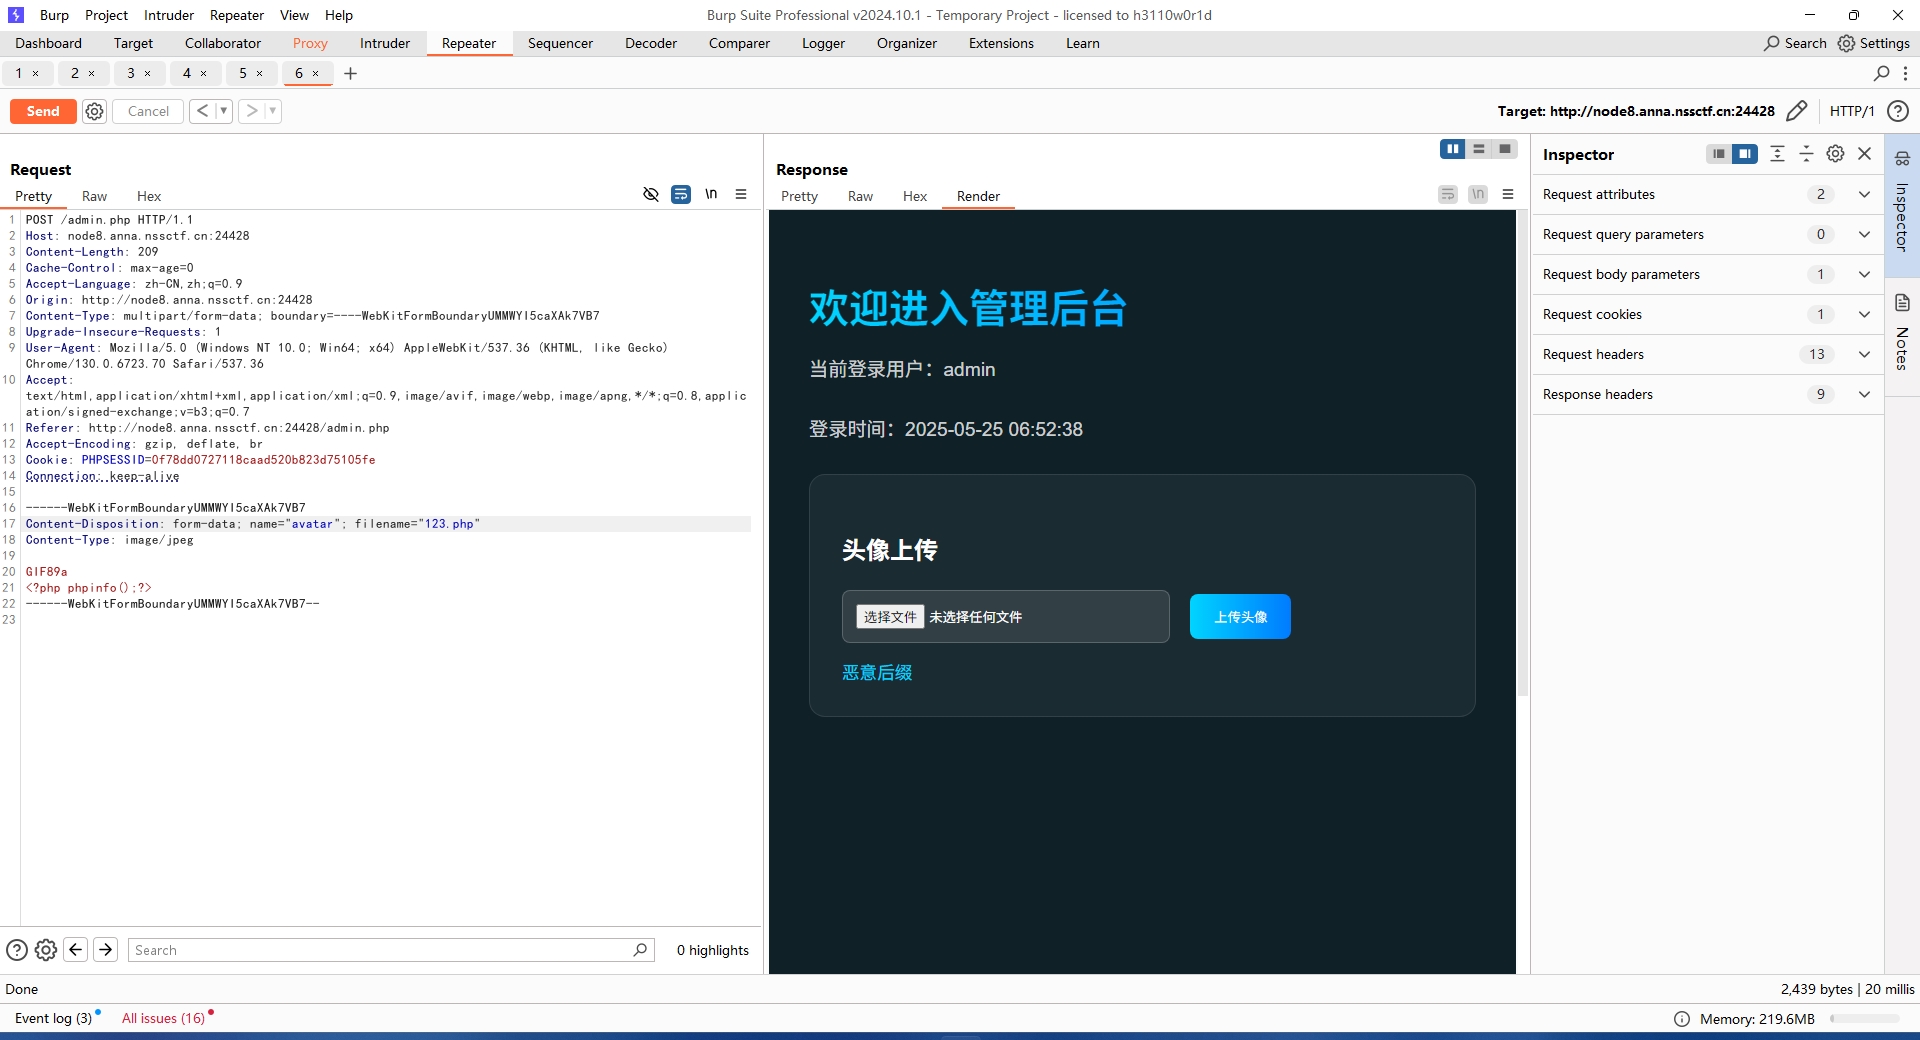Open the Intruder menu
Viewport: 1920px width, 1040px height.
[169, 15]
